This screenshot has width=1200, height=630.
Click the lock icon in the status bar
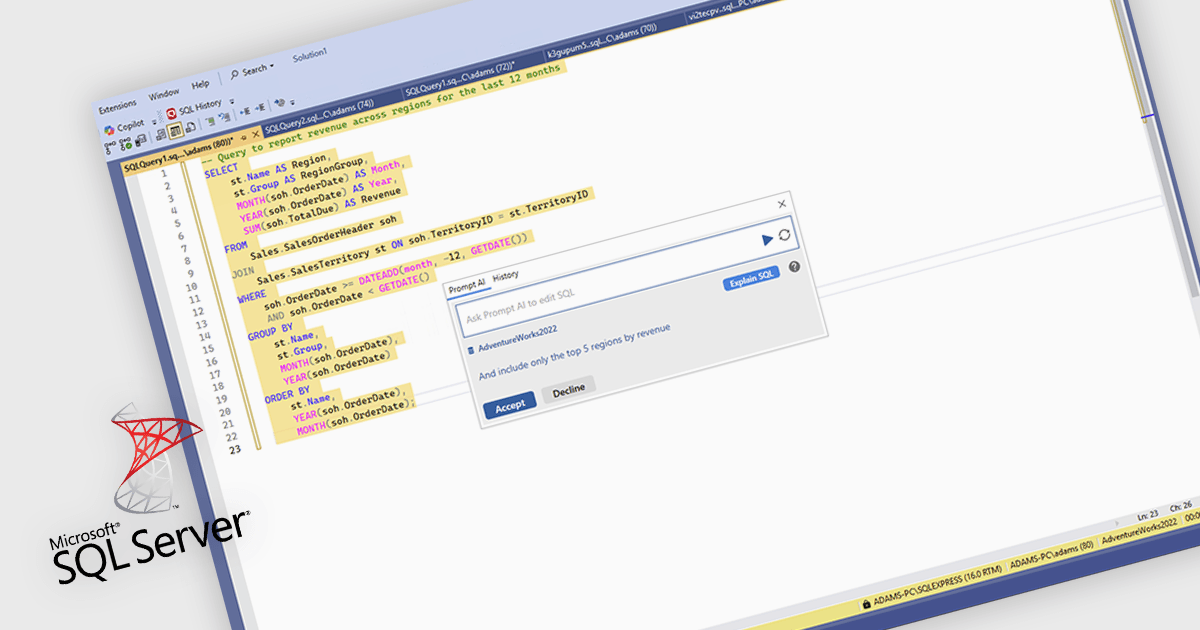[x=865, y=602]
